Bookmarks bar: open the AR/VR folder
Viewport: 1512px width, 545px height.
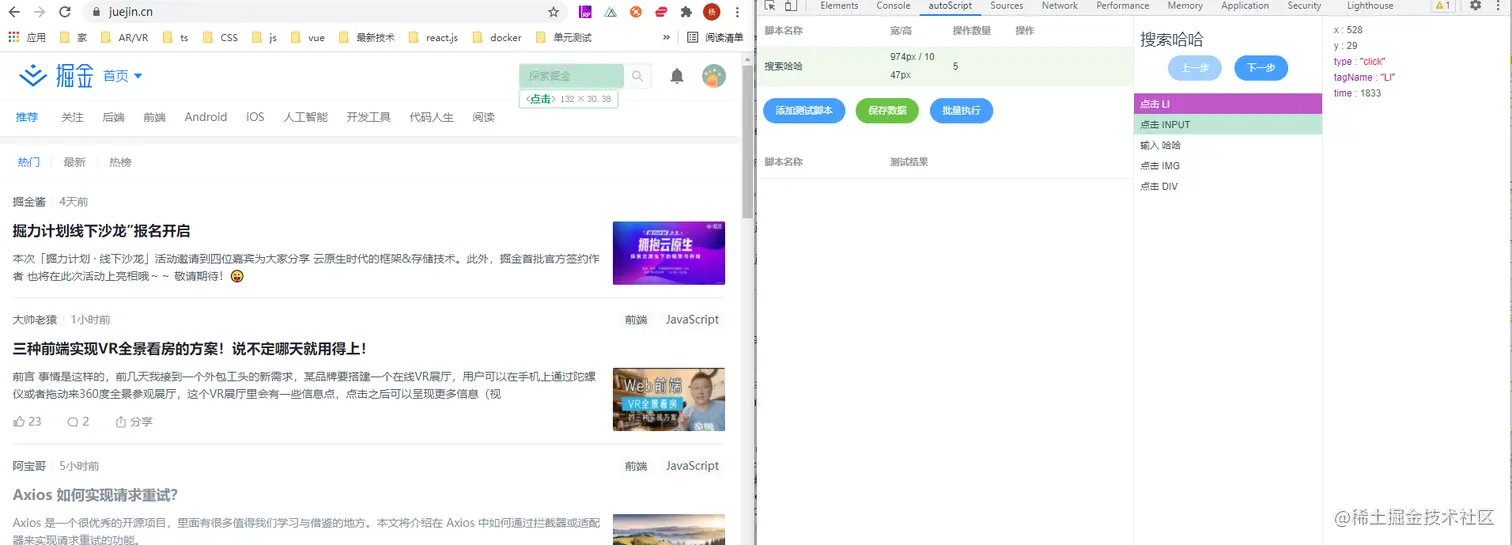(127, 37)
